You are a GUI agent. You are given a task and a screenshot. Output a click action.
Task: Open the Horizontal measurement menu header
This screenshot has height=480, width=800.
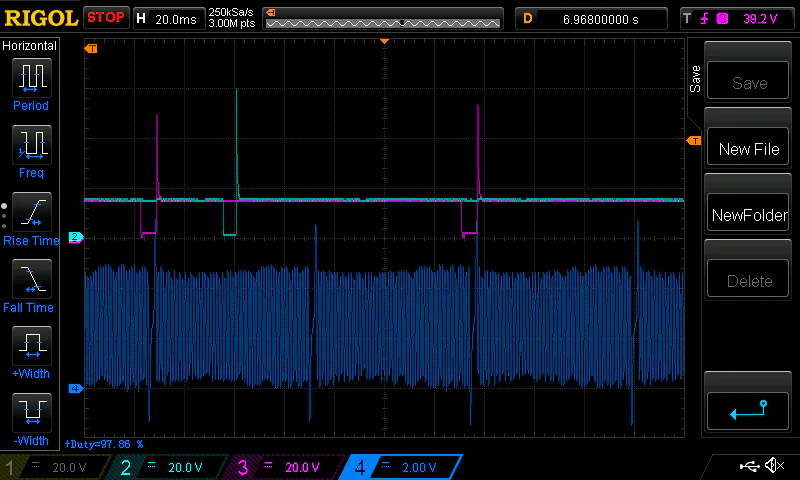click(x=30, y=46)
